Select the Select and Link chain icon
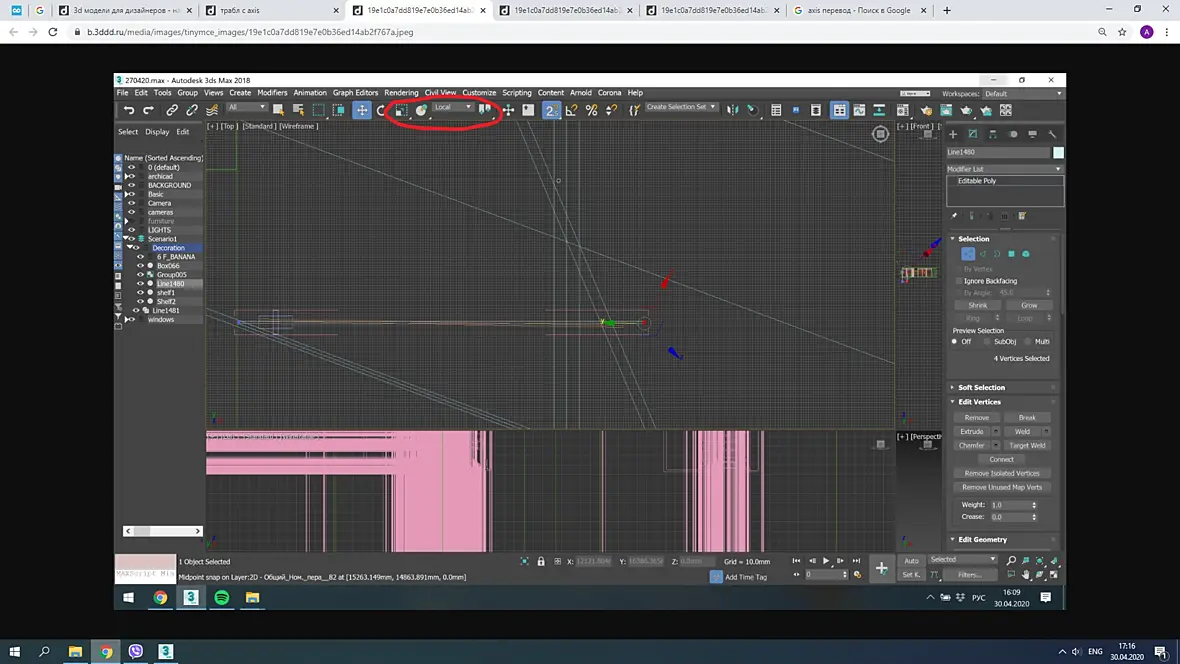This screenshot has height=664, width=1180. [x=172, y=111]
